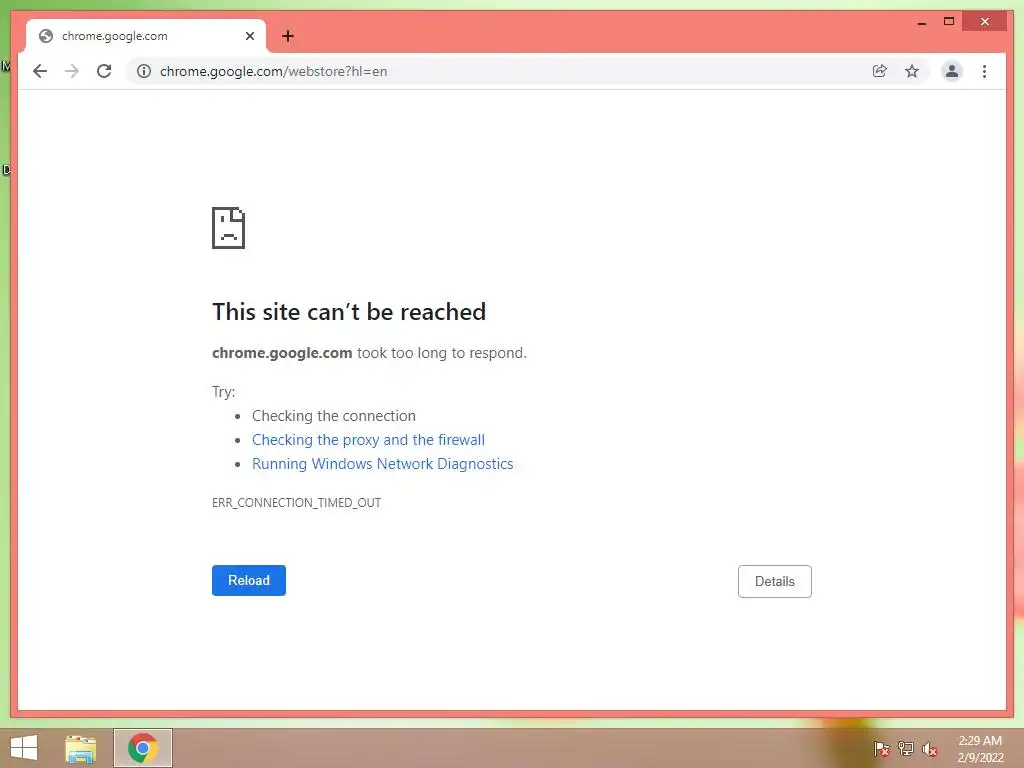Close the Chrome window

(x=985, y=22)
